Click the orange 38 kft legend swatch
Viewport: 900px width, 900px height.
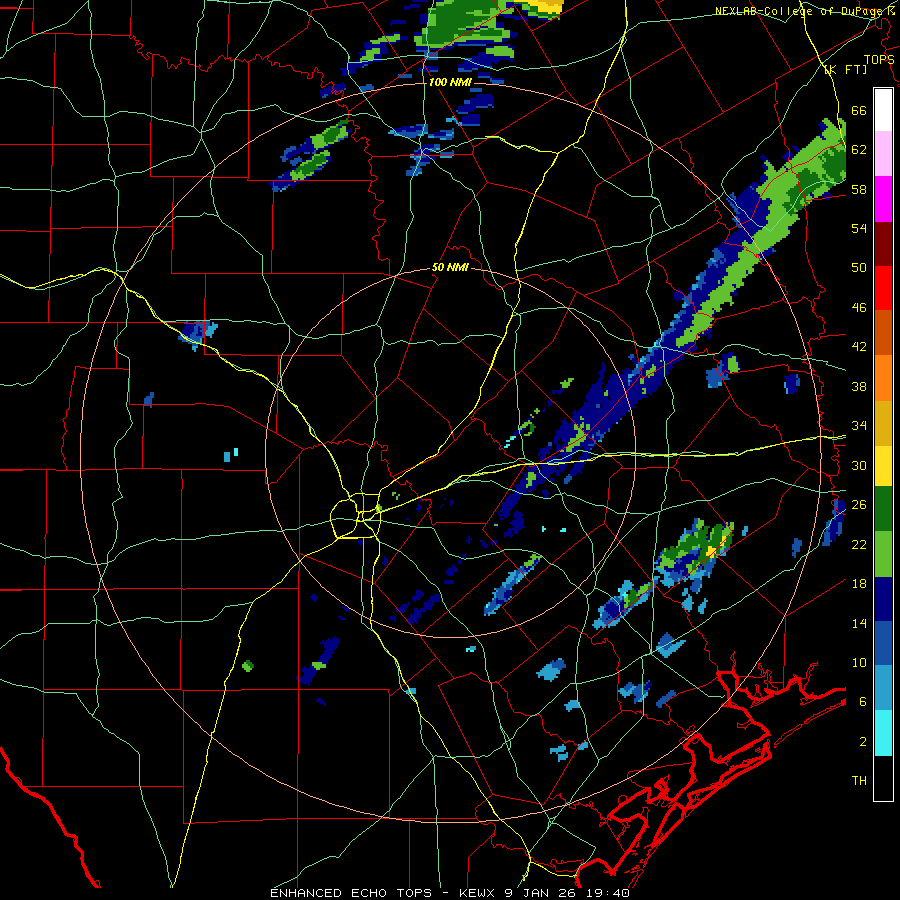click(x=883, y=377)
